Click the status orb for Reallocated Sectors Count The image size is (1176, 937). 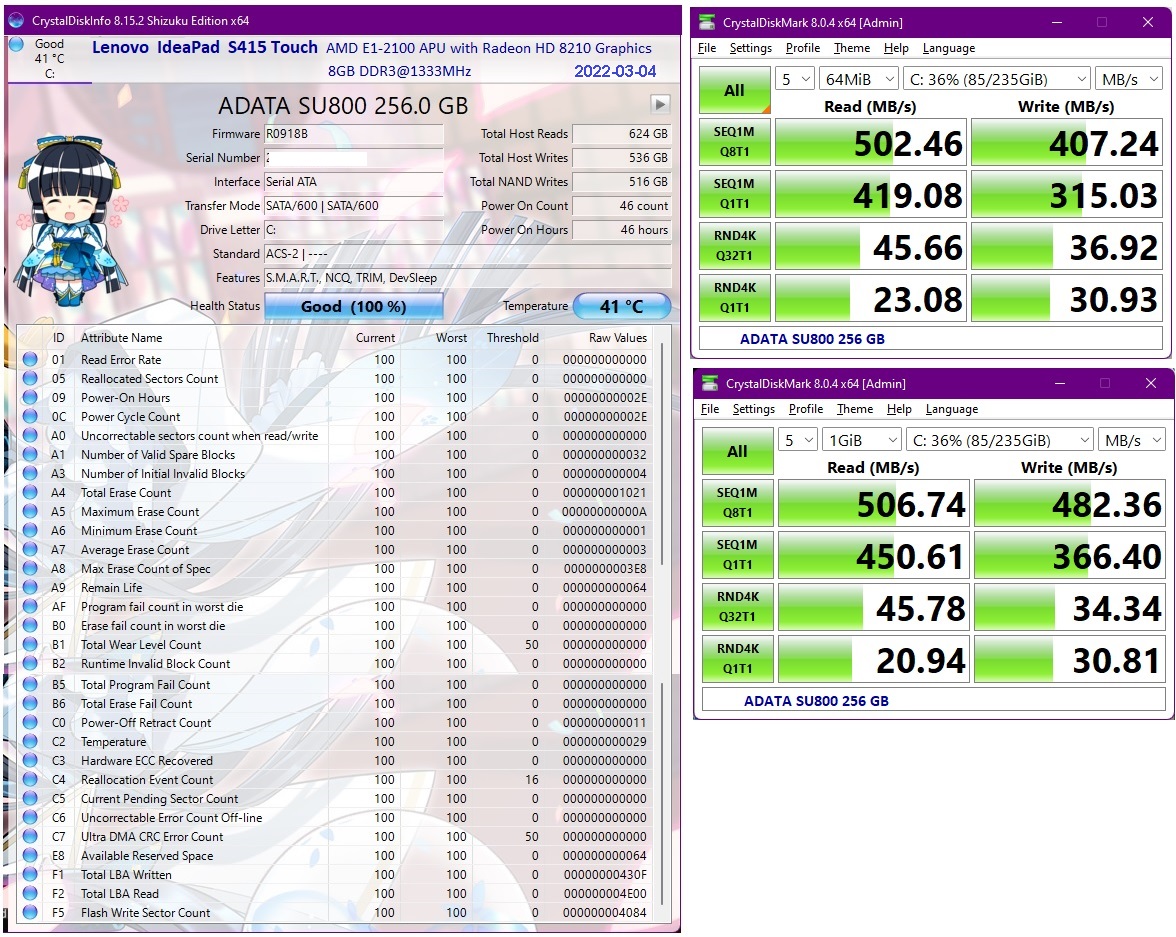click(30, 378)
